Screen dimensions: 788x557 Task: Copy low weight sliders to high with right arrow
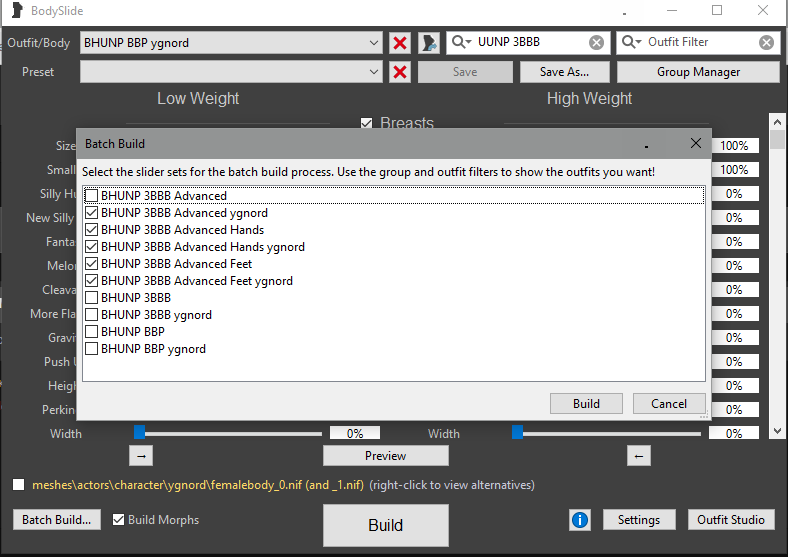141,456
